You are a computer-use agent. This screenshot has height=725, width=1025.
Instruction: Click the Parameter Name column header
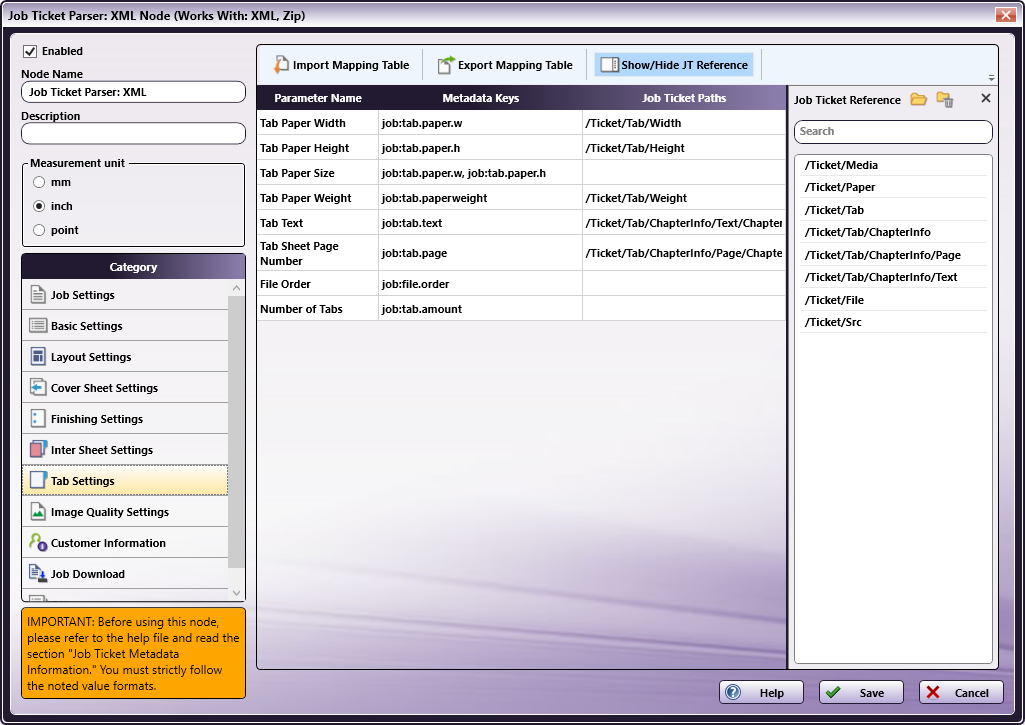click(x=318, y=98)
